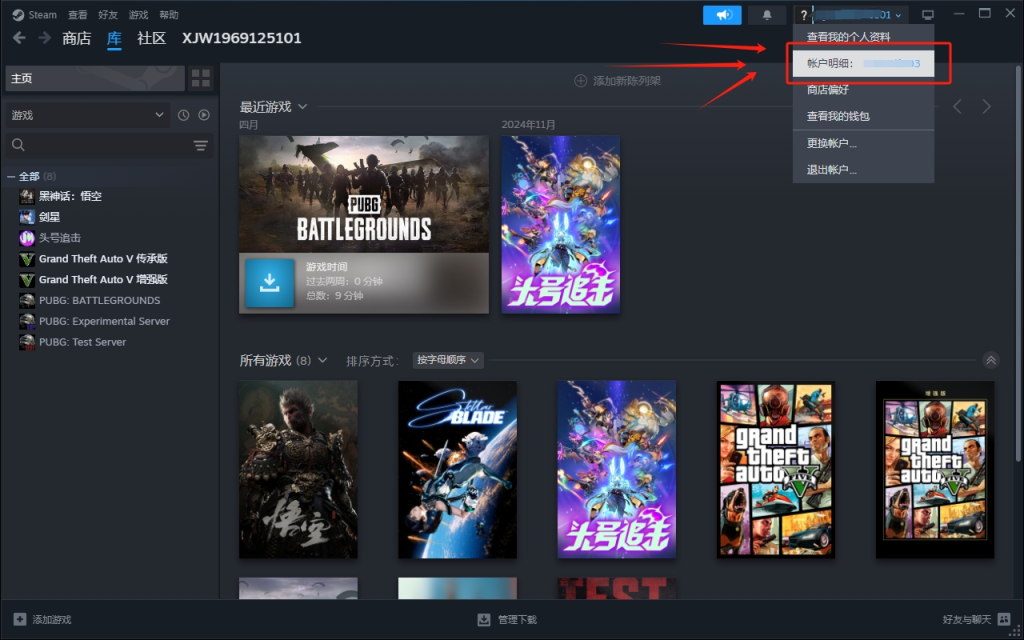This screenshot has width=1024, height=640.
Task: Open advanced filter options icon
Action: (200, 145)
